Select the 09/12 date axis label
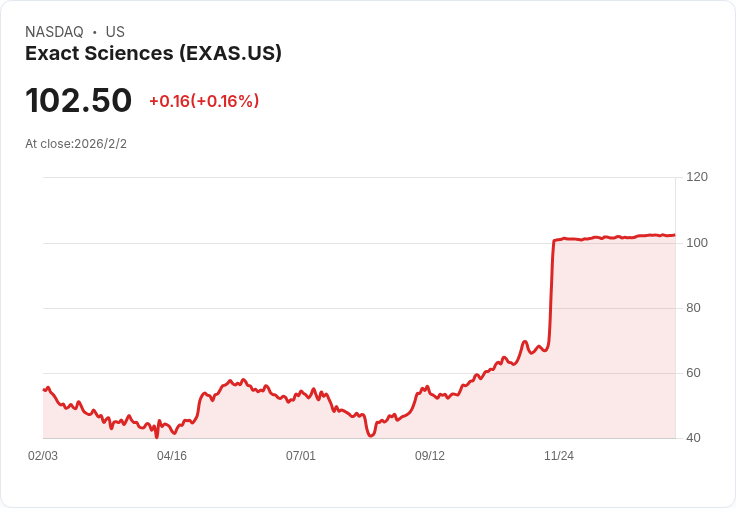 430,456
